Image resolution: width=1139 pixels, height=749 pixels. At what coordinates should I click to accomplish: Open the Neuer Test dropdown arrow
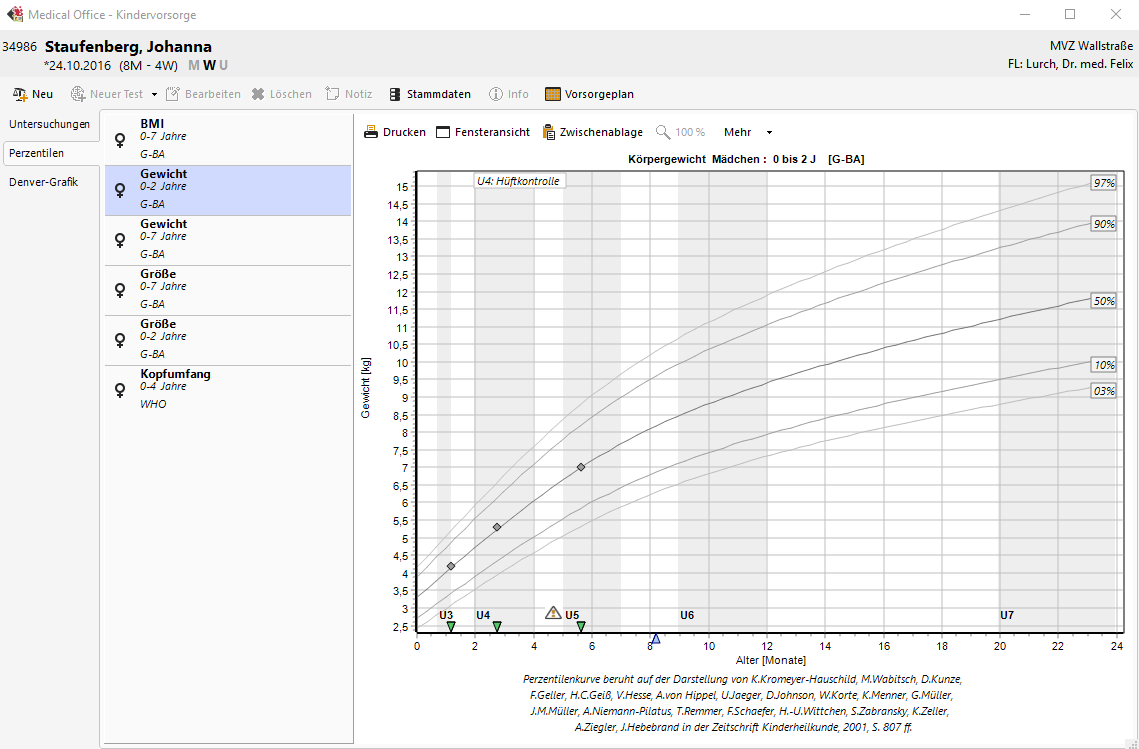click(x=154, y=94)
